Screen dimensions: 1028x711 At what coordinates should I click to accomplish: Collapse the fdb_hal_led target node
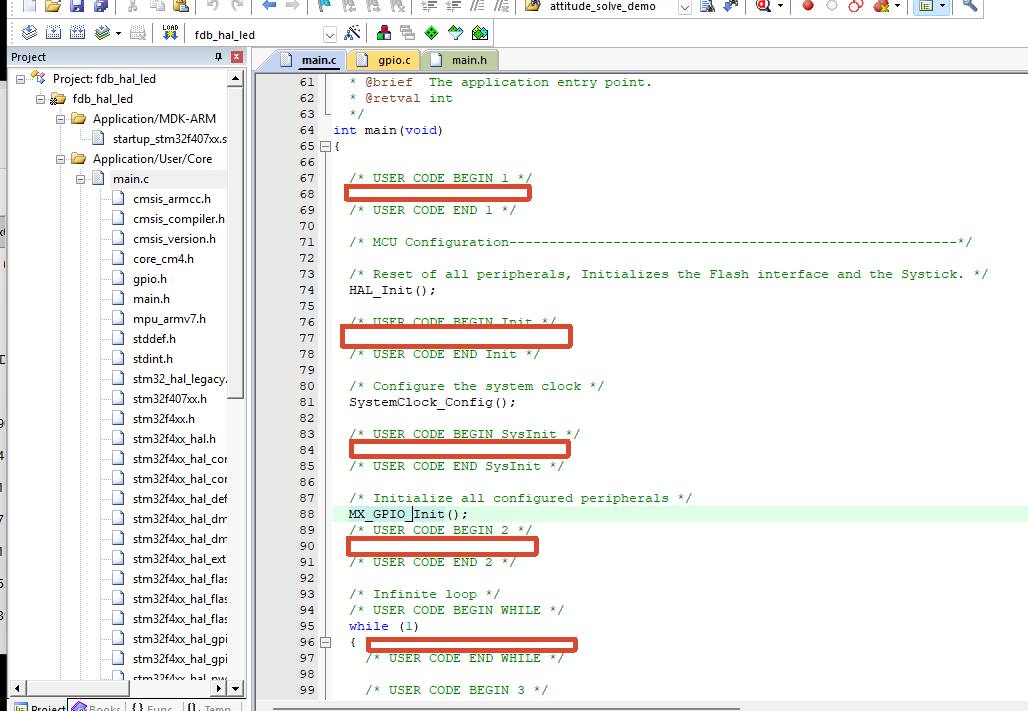[x=41, y=99]
